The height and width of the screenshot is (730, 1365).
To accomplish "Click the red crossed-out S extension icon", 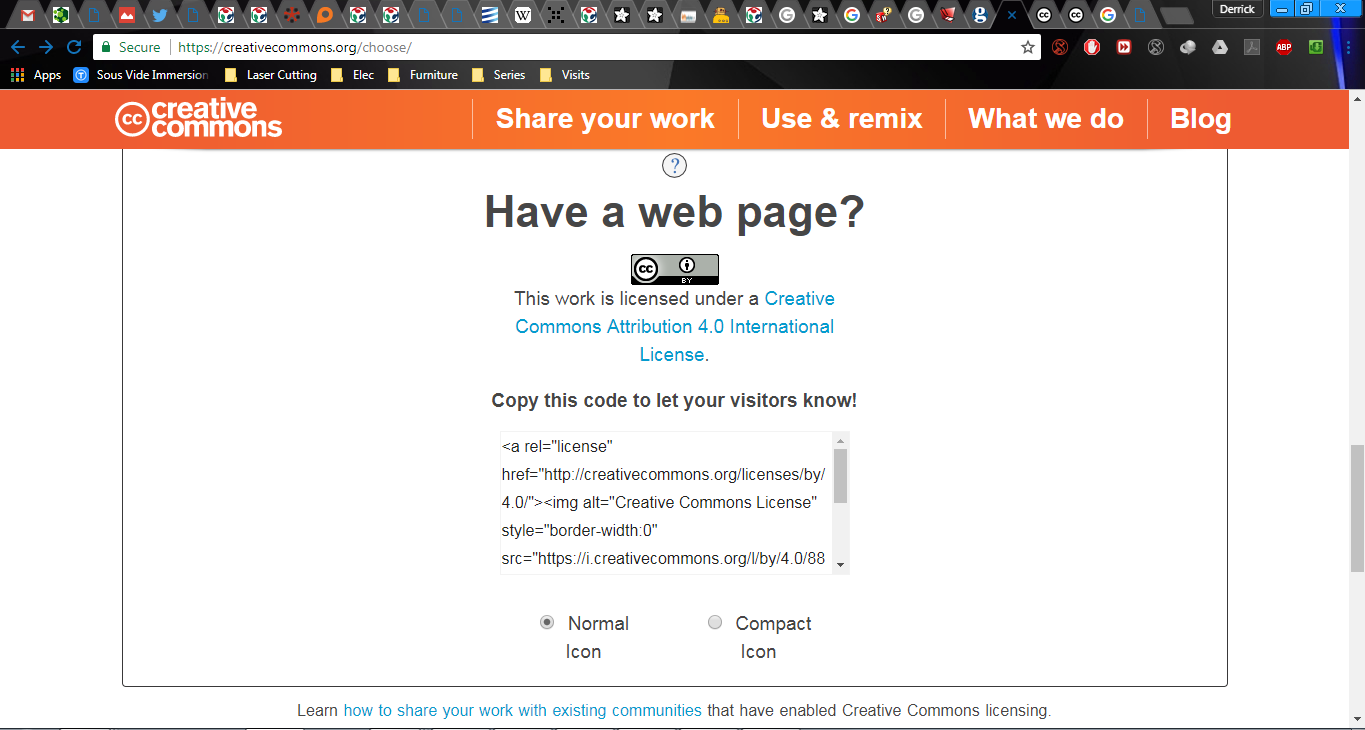I will [x=1060, y=47].
